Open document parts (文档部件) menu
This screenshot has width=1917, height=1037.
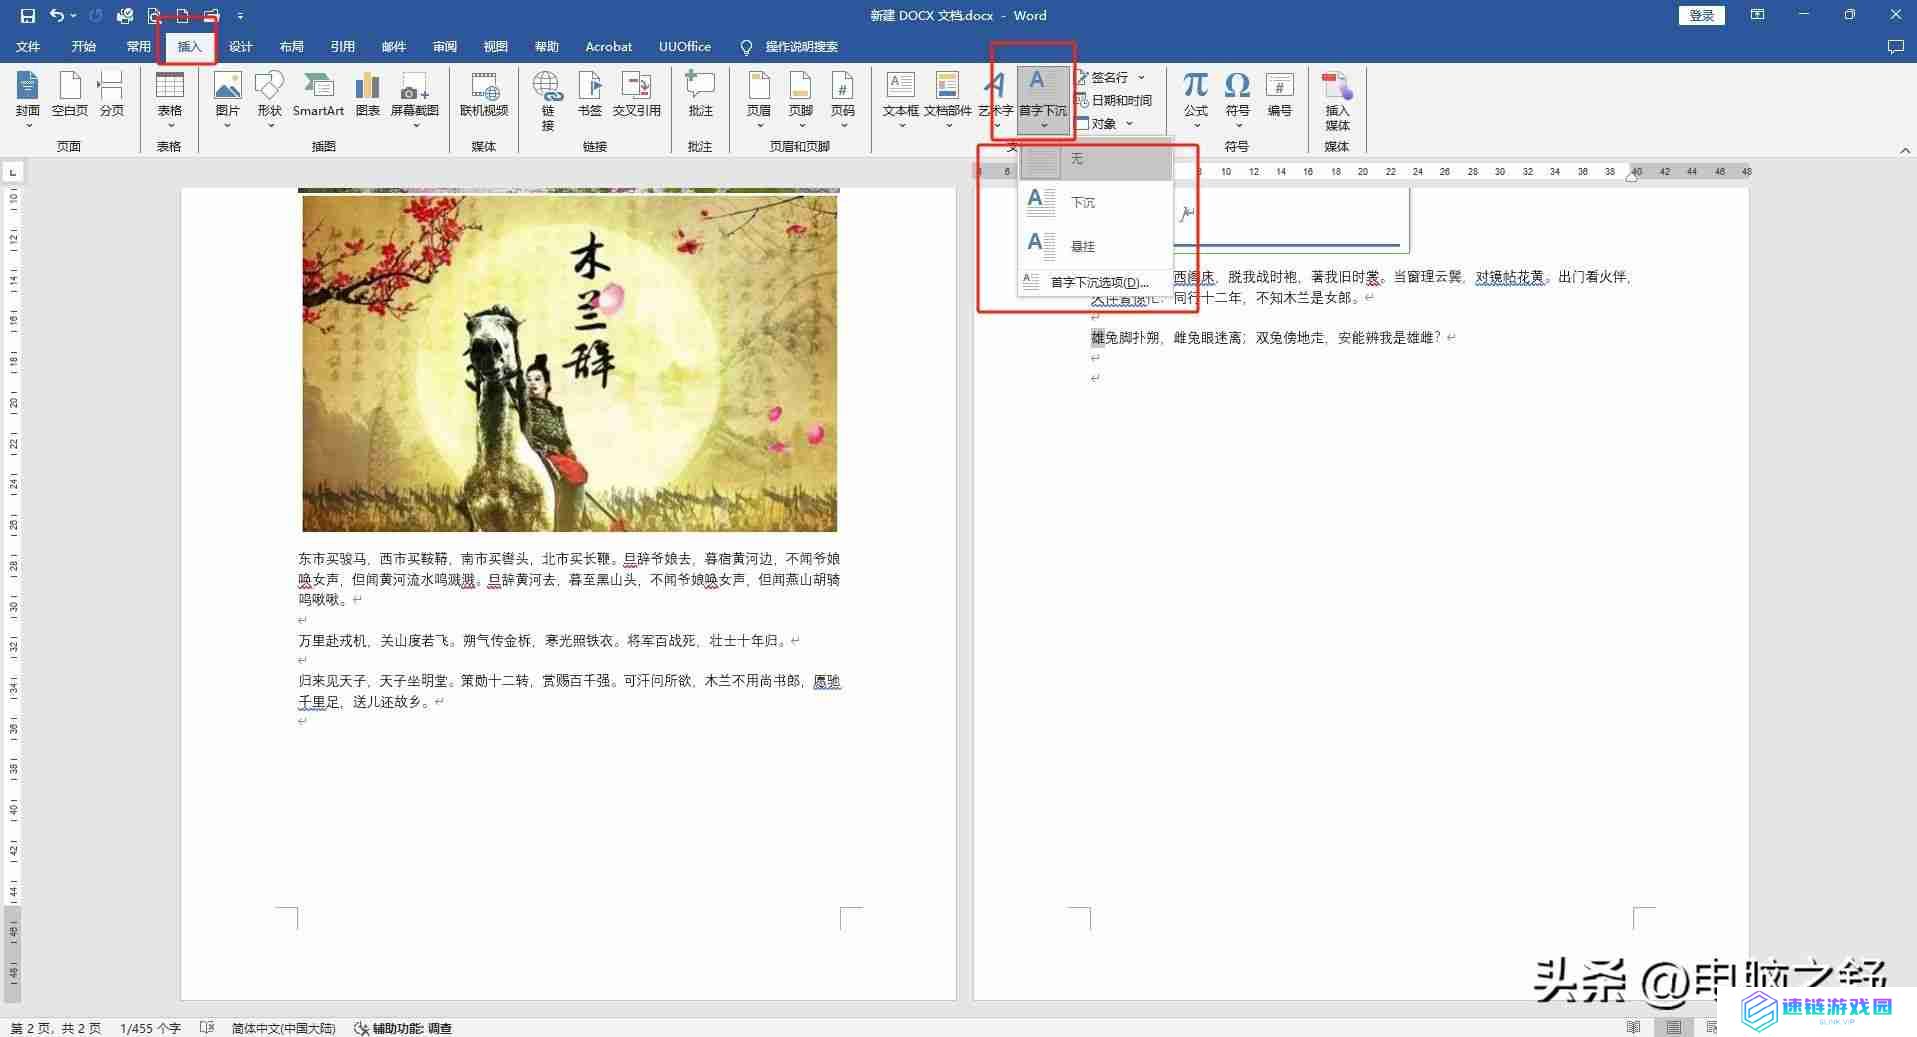pos(947,100)
